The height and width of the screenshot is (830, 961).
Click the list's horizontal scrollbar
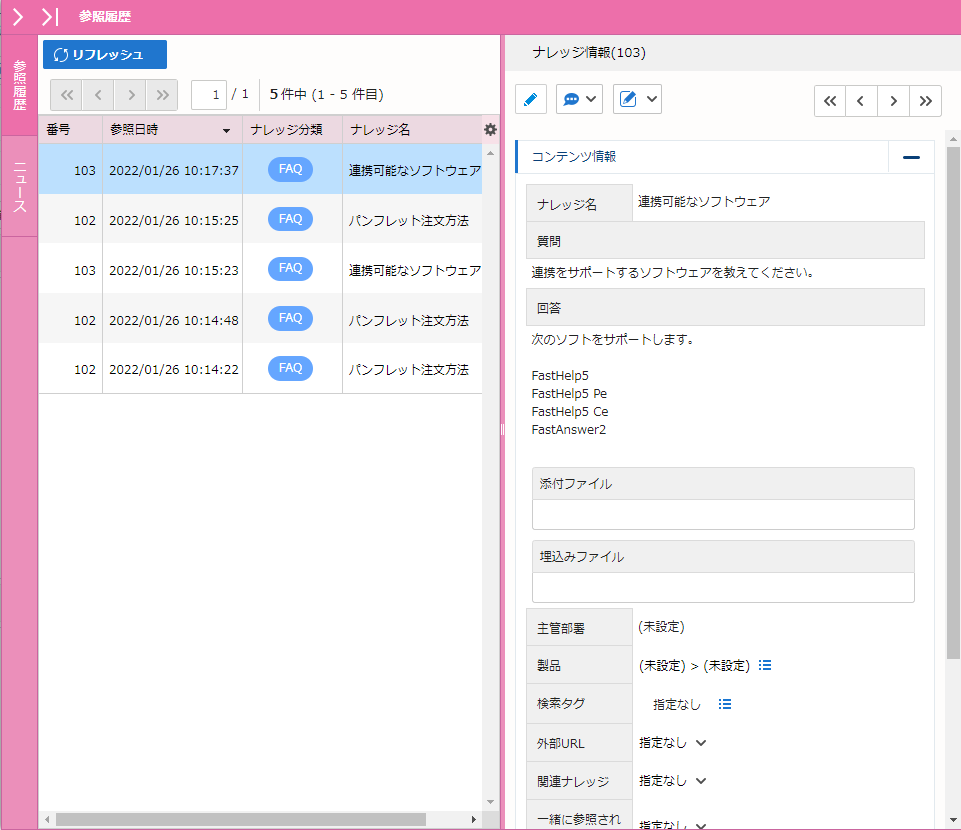(240, 819)
